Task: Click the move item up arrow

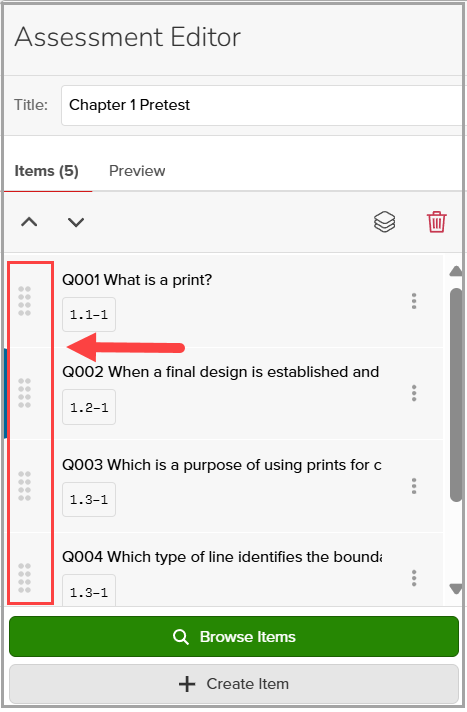Action: point(29,222)
